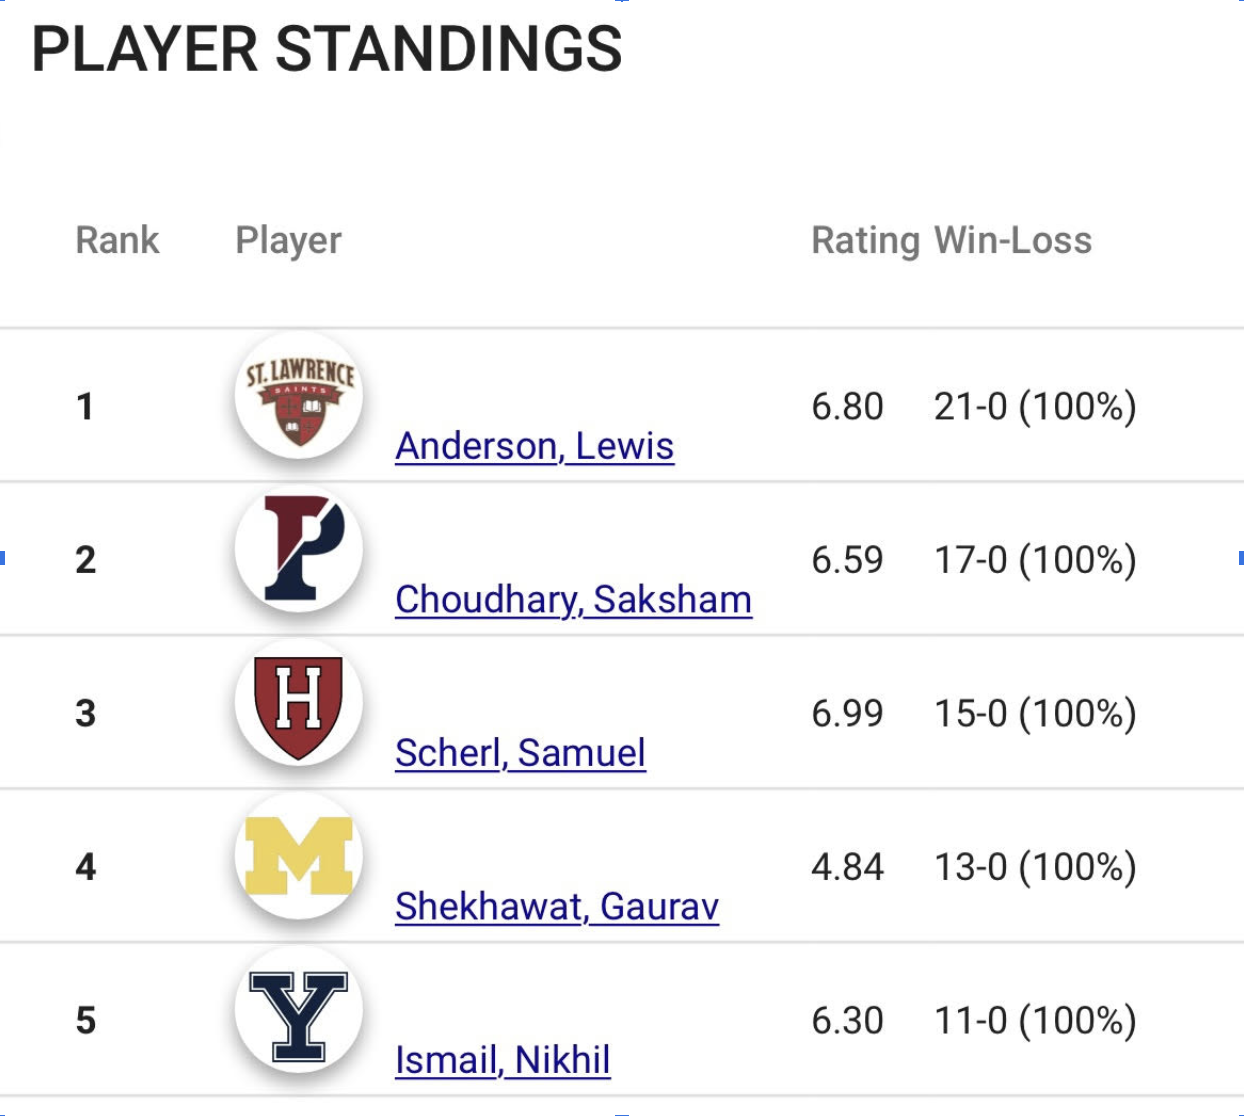
Task: Click the PLAYER STANDINGS heading
Action: click(327, 49)
